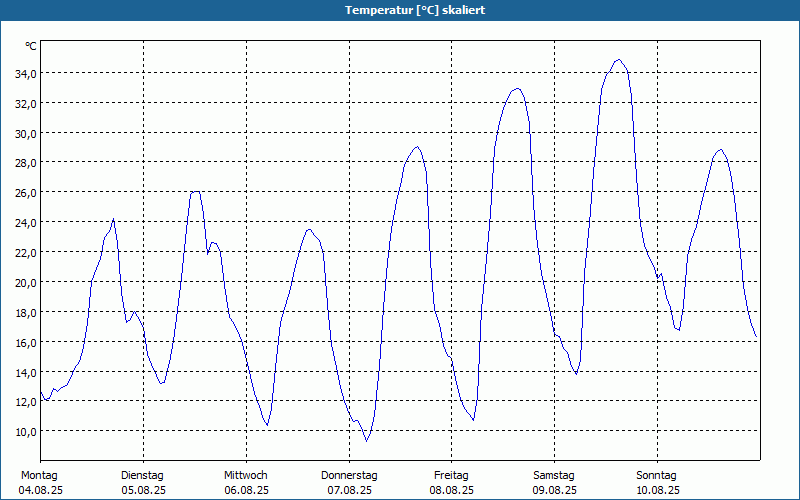This screenshot has height=500, width=800.
Task: Click the 34,0 y-axis value
Action: click(25, 74)
